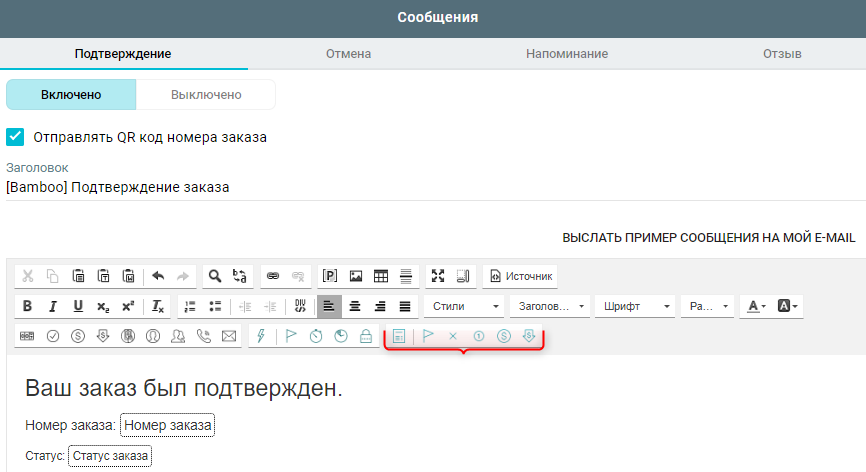Click the teal stopwatch icon
The height and width of the screenshot is (472, 866).
click(x=316, y=336)
